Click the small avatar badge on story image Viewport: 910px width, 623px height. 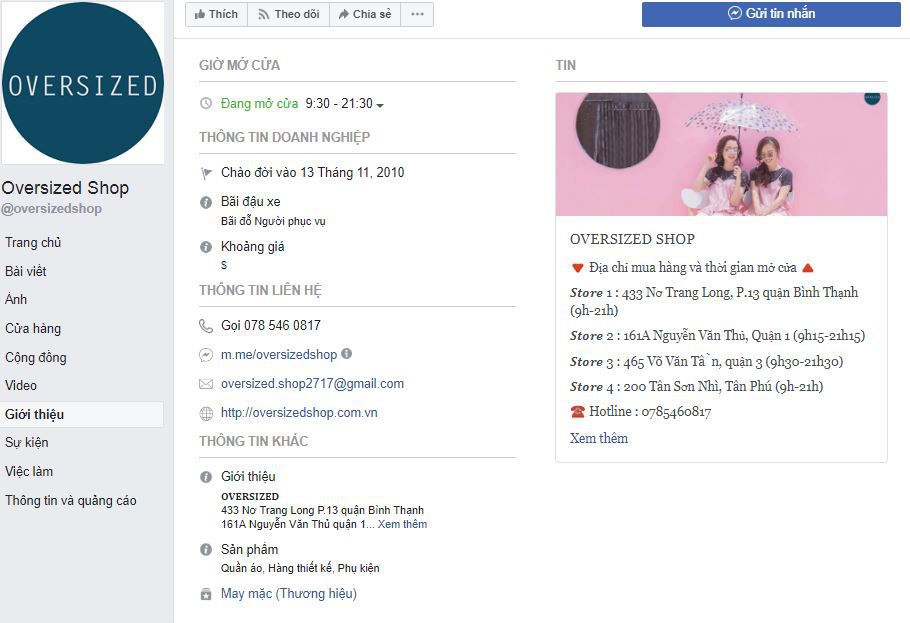[872, 98]
